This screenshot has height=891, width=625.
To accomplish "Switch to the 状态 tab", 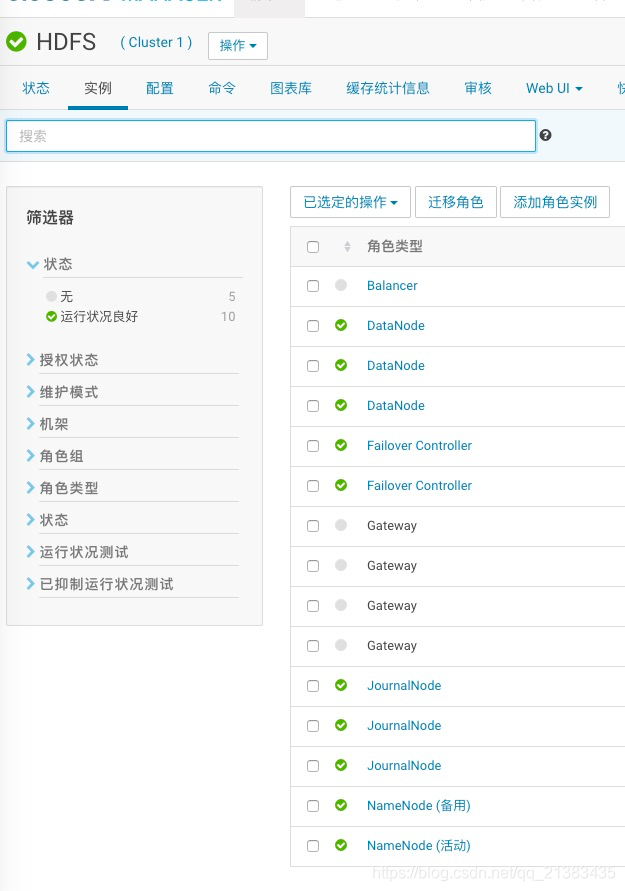I will 36,88.
